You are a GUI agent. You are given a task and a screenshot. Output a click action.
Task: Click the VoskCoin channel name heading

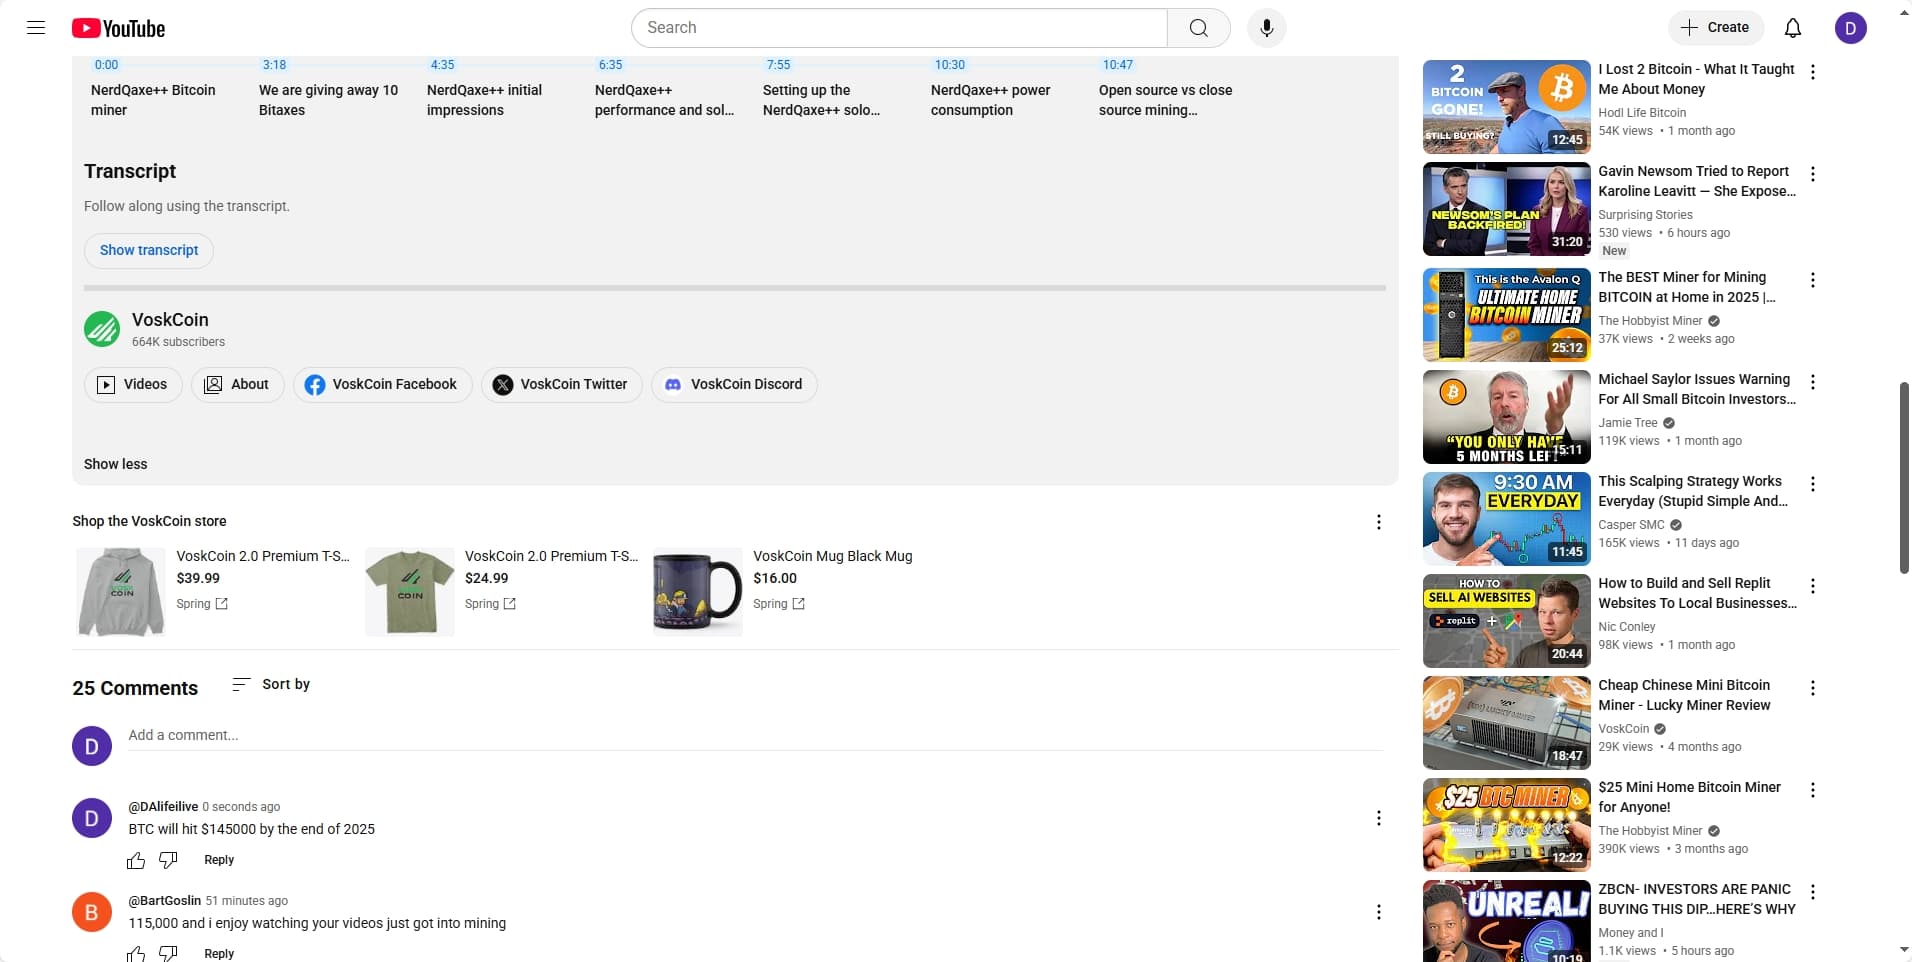(x=170, y=320)
